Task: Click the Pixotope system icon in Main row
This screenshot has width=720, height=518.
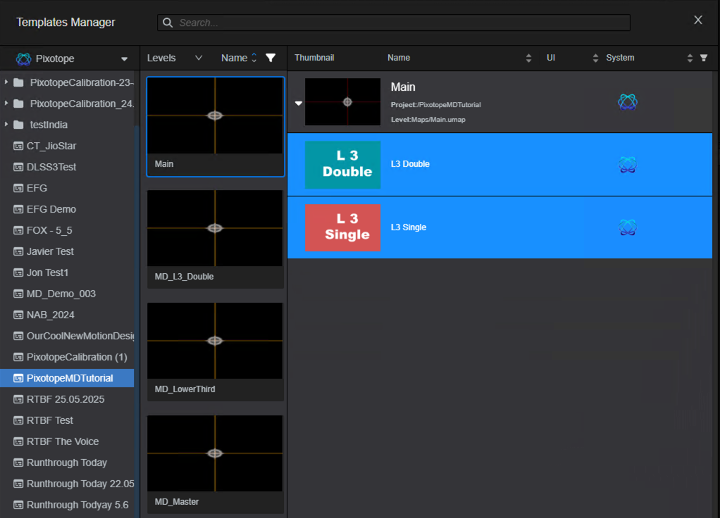Action: tap(627, 101)
